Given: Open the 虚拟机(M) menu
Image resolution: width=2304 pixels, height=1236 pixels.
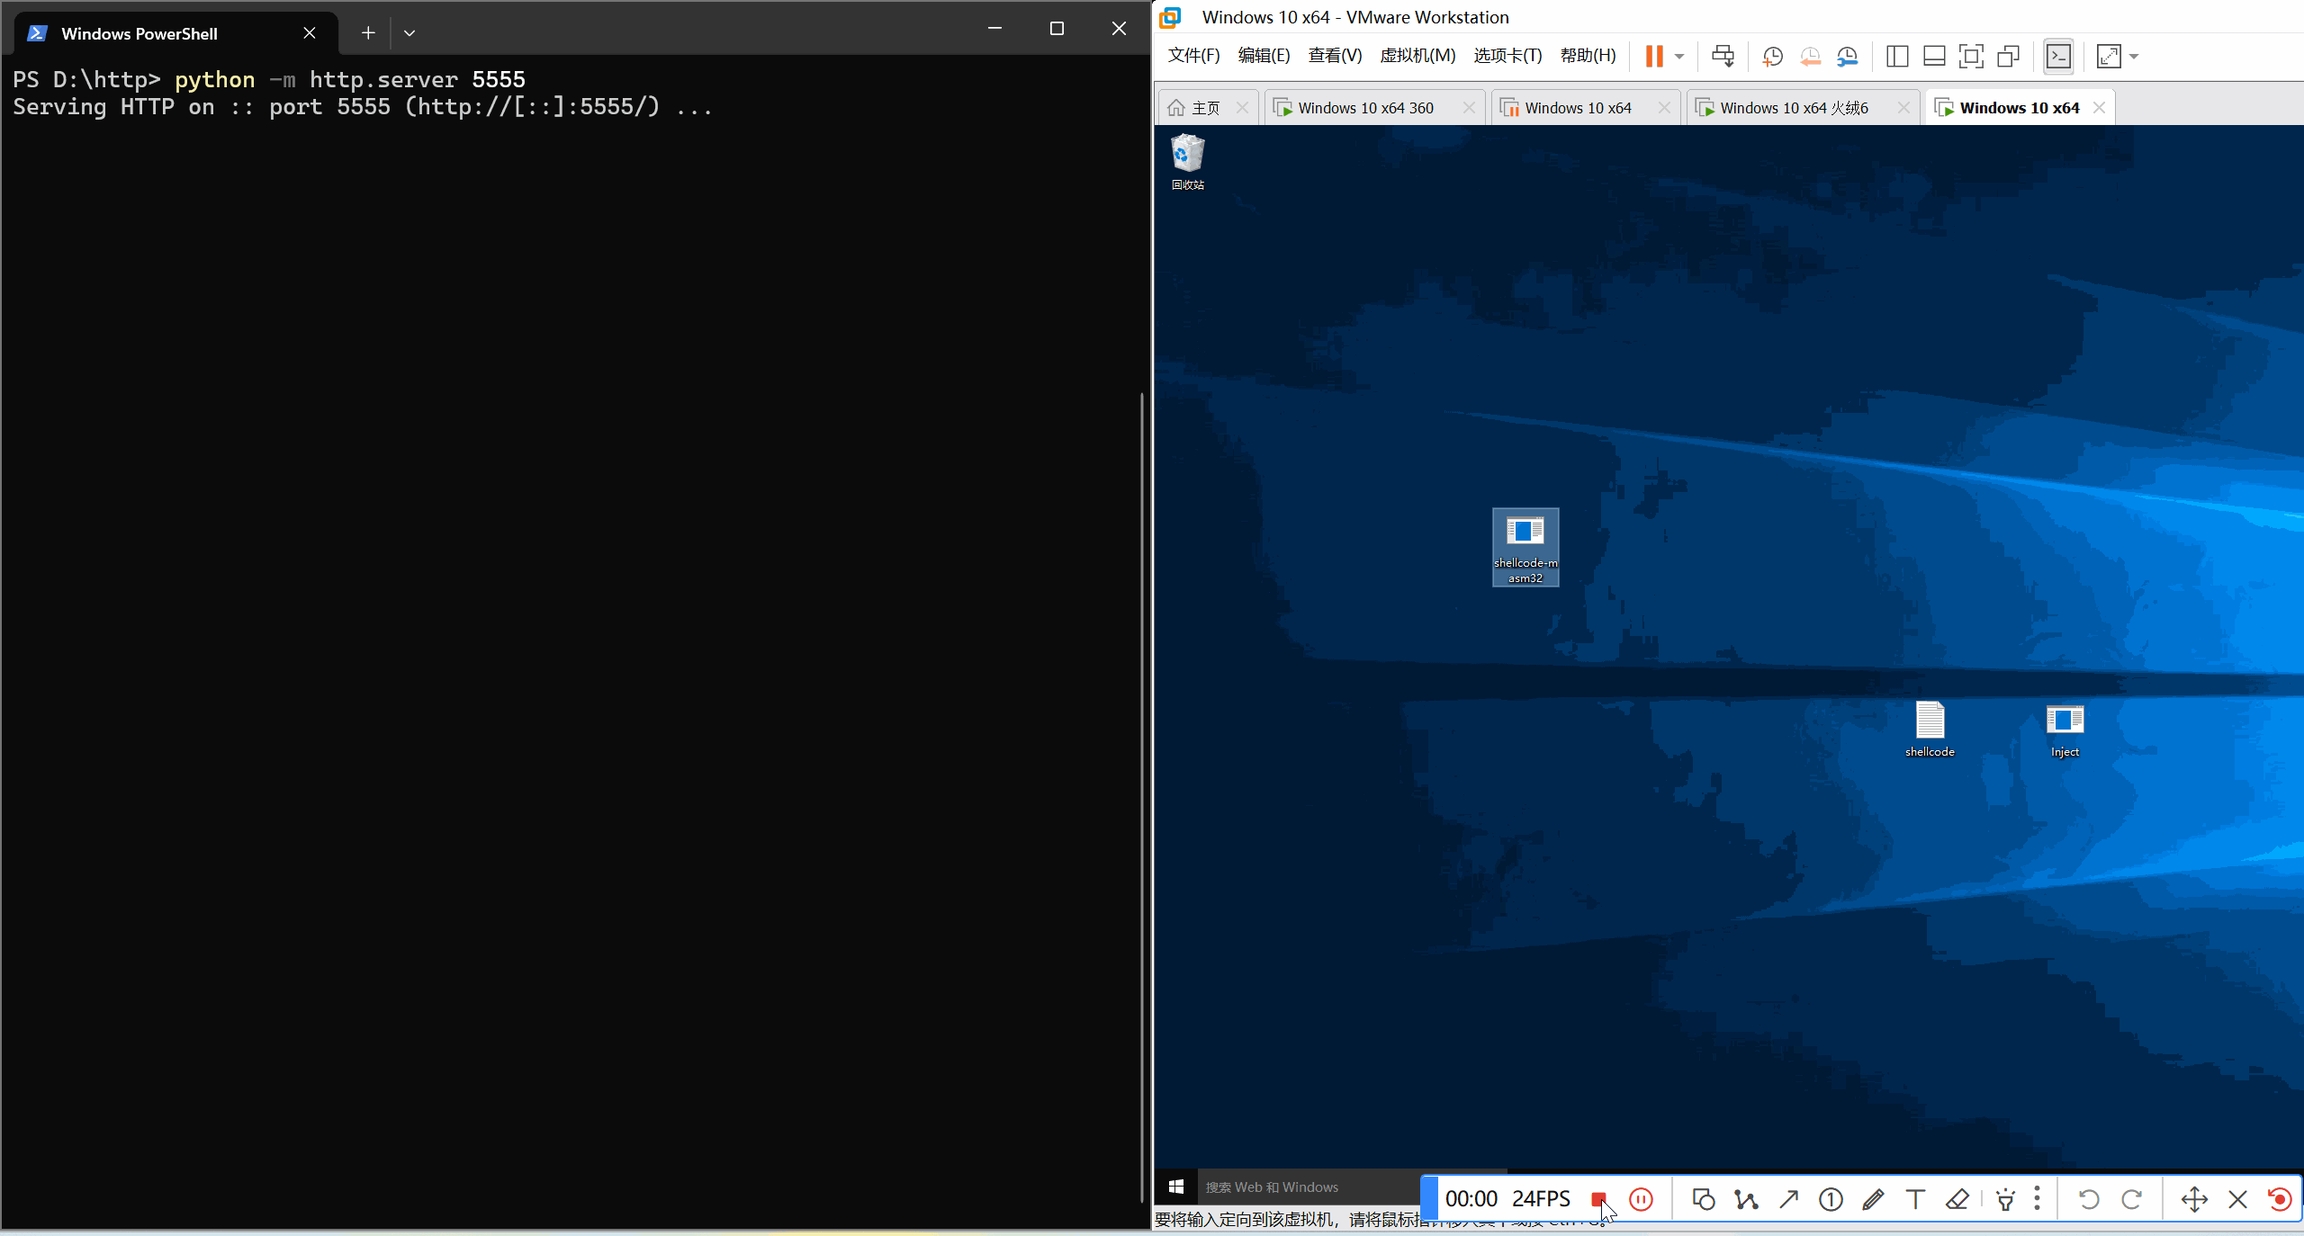Looking at the screenshot, I should [1416, 55].
